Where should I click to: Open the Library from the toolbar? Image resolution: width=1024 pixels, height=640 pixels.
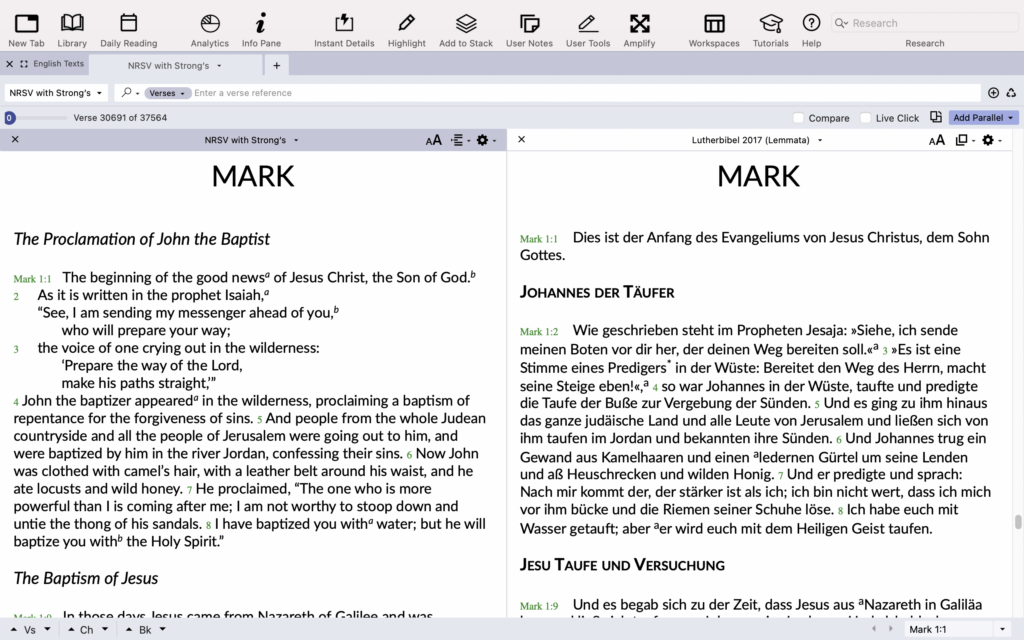72,23
